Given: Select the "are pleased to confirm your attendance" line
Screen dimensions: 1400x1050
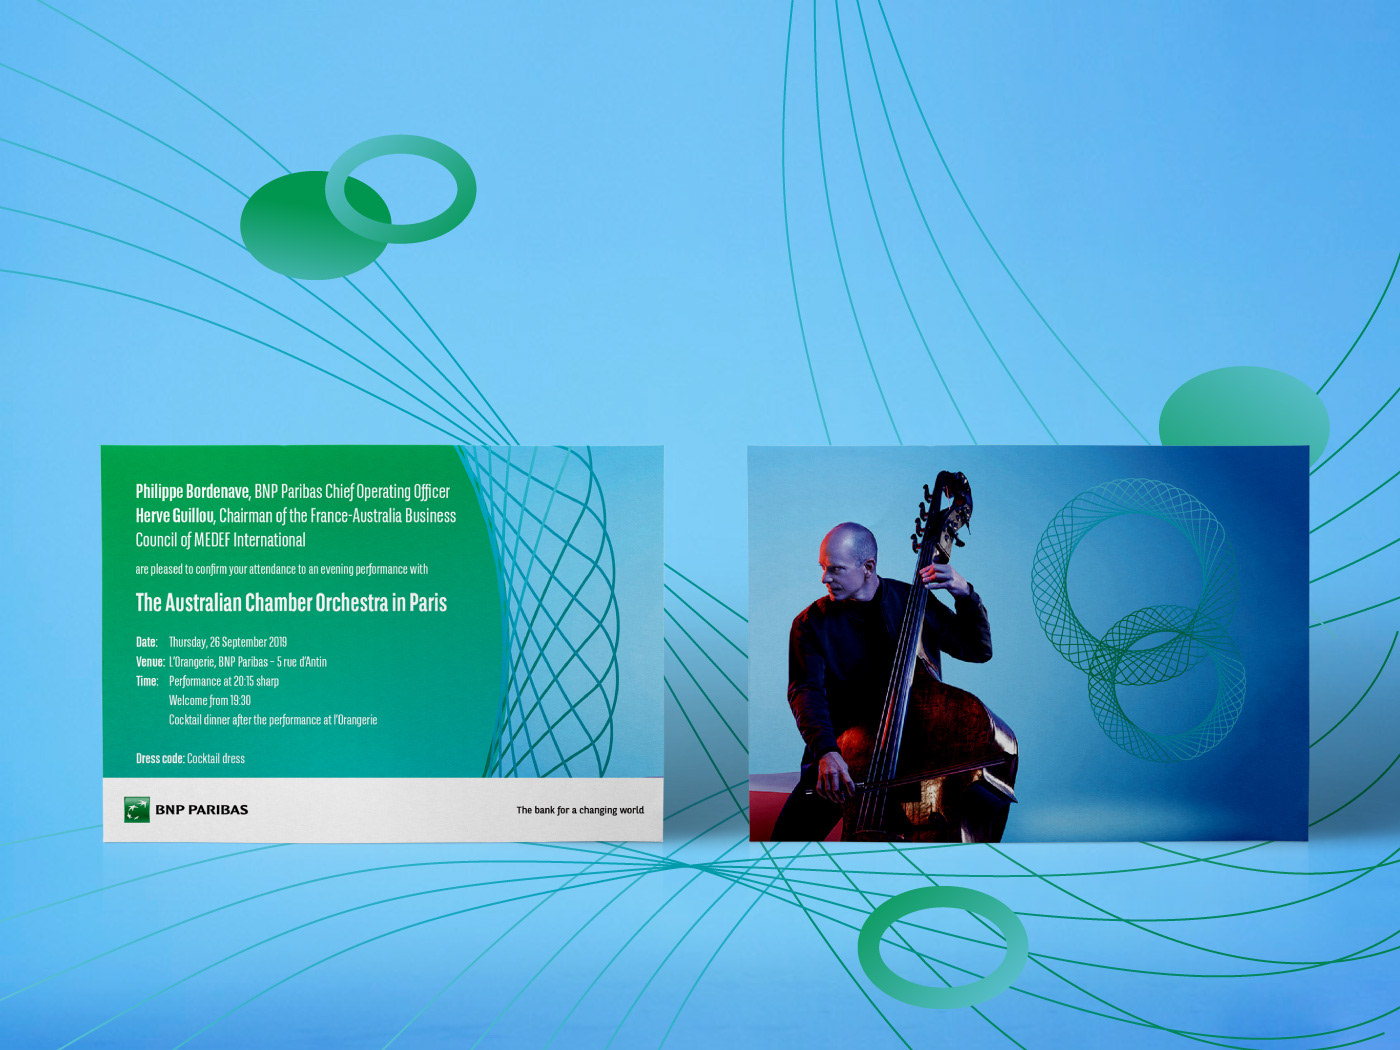Looking at the screenshot, I should click(282, 569).
